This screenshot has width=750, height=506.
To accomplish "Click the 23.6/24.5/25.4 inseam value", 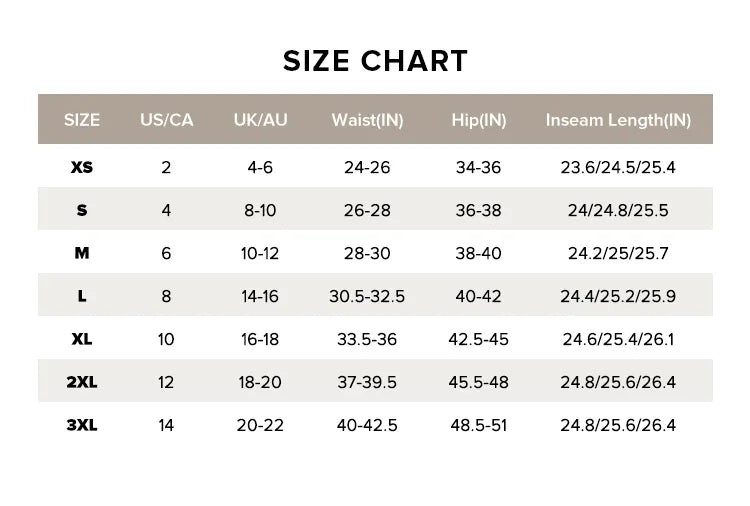I will pyautogui.click(x=618, y=167).
